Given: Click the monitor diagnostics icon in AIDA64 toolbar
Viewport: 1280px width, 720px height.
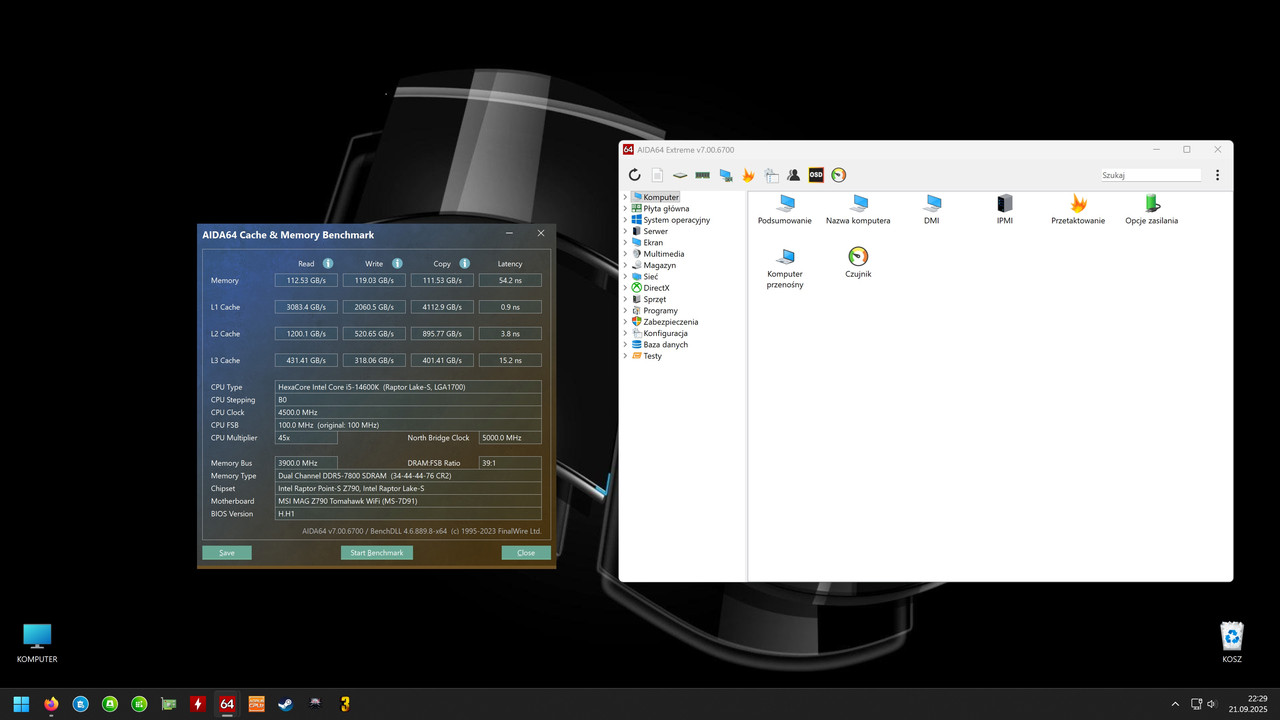Looking at the screenshot, I should pyautogui.click(x=726, y=175).
